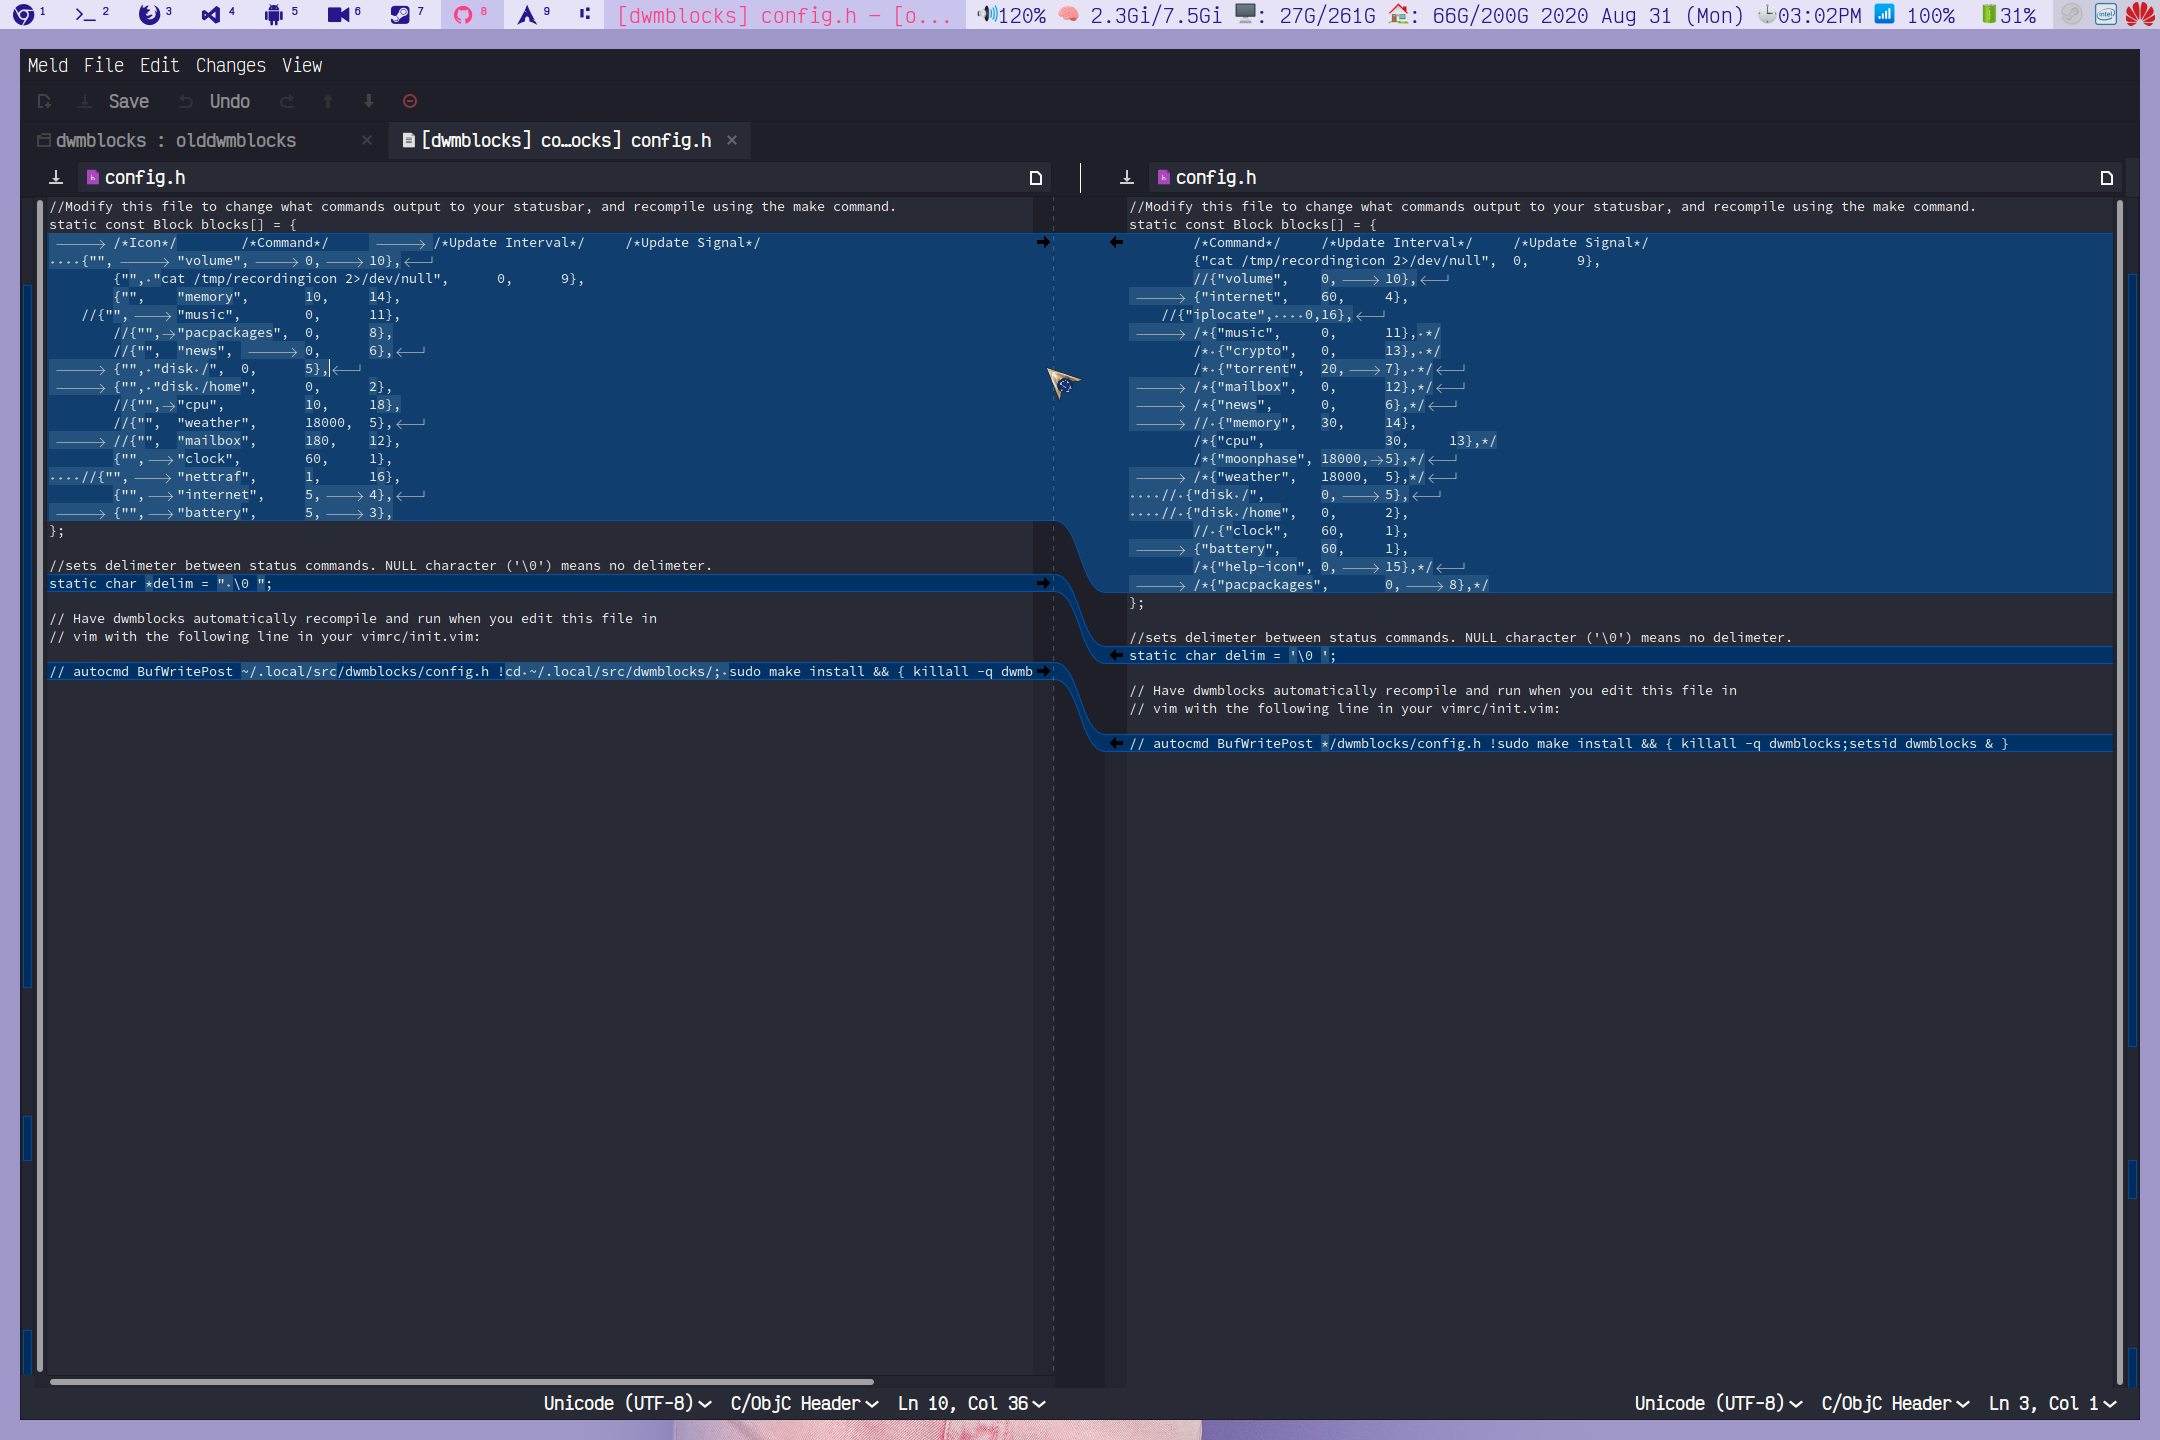Go to next change with down arrow
Viewport: 2160px width, 1440px height.
tap(369, 101)
